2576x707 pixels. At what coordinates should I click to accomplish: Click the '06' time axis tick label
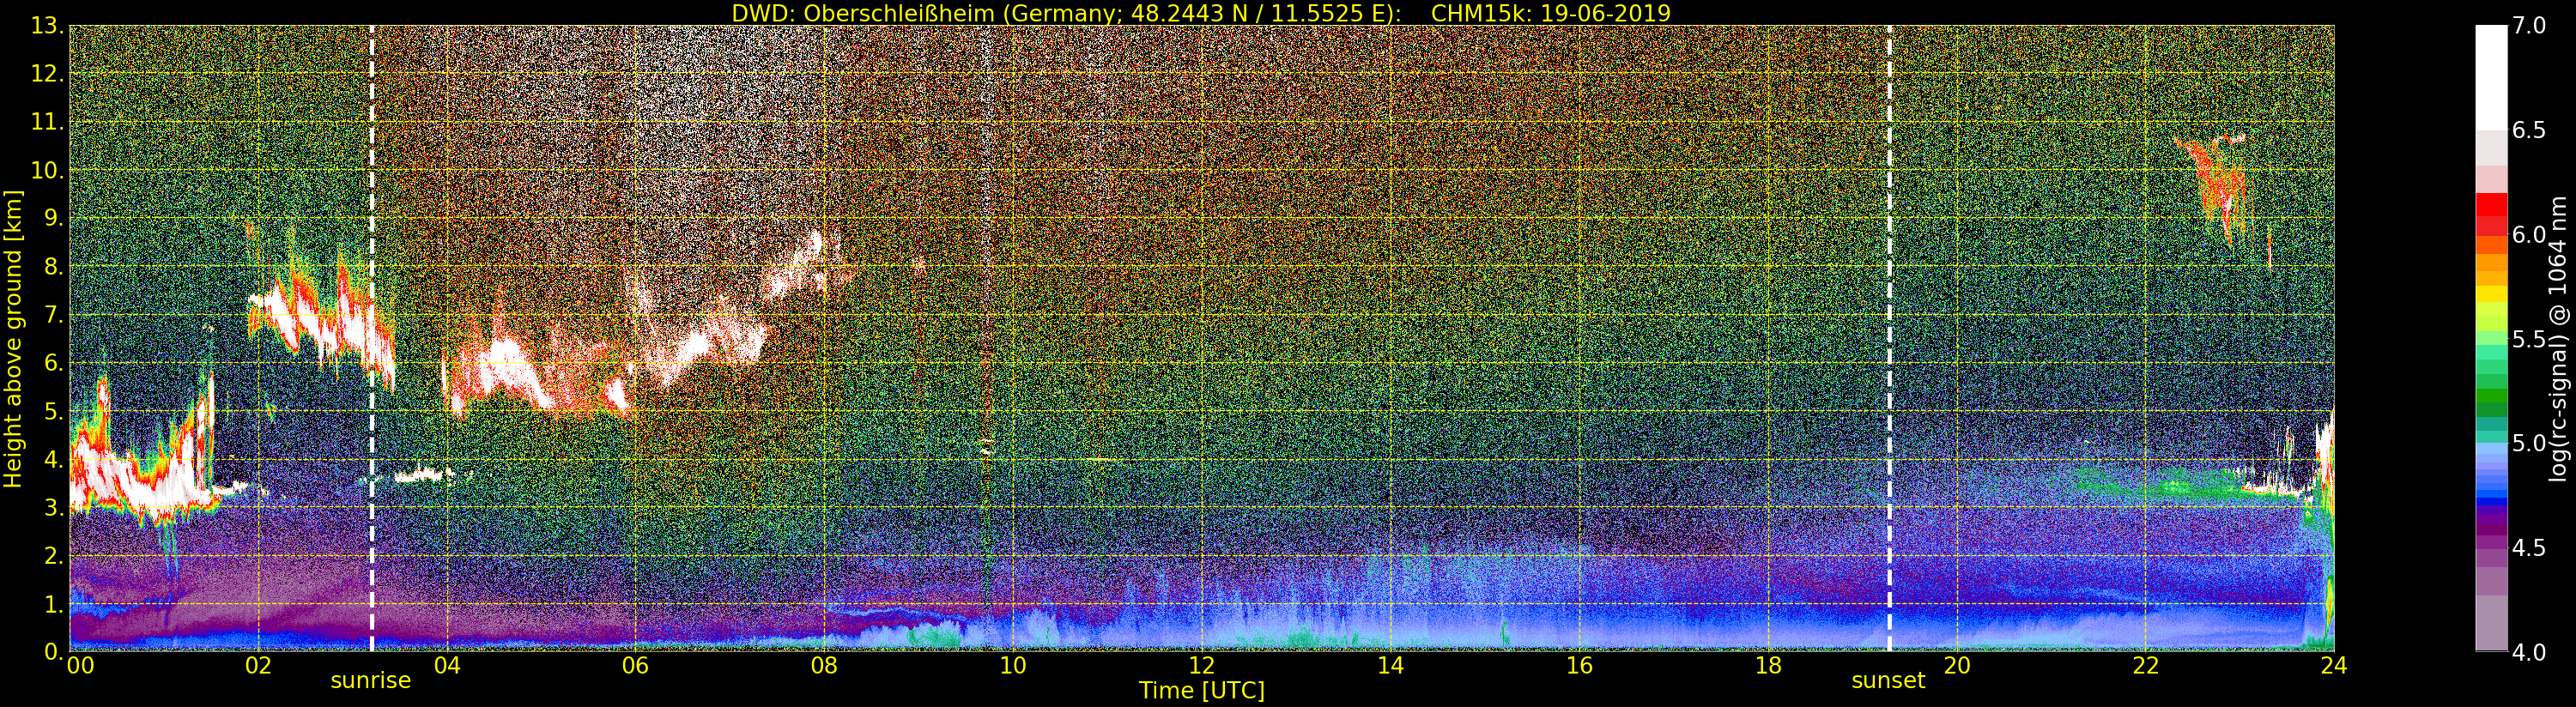click(x=635, y=665)
